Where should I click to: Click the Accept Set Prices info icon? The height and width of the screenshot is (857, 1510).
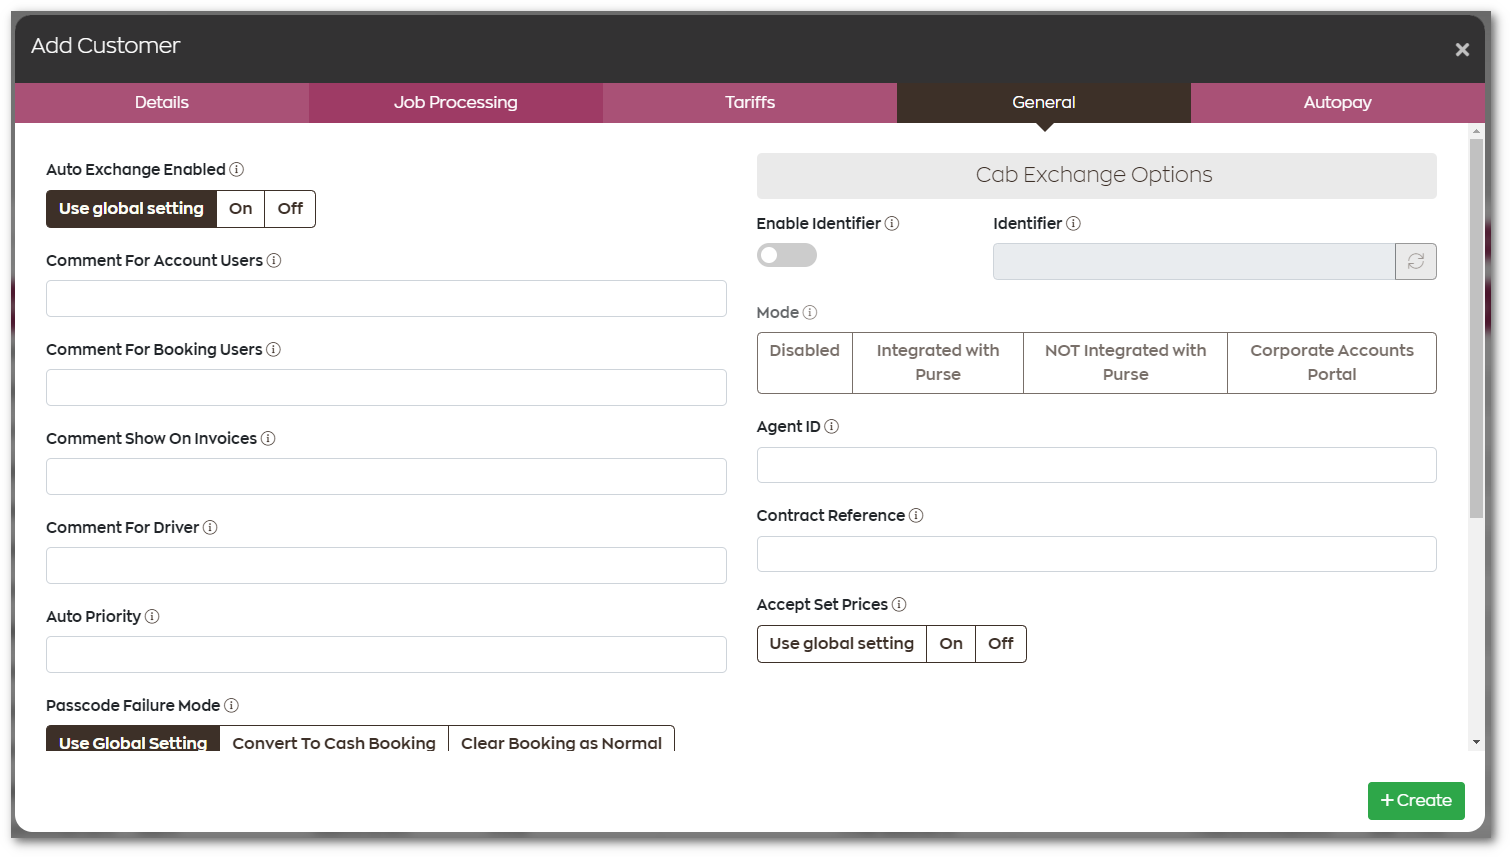899,604
